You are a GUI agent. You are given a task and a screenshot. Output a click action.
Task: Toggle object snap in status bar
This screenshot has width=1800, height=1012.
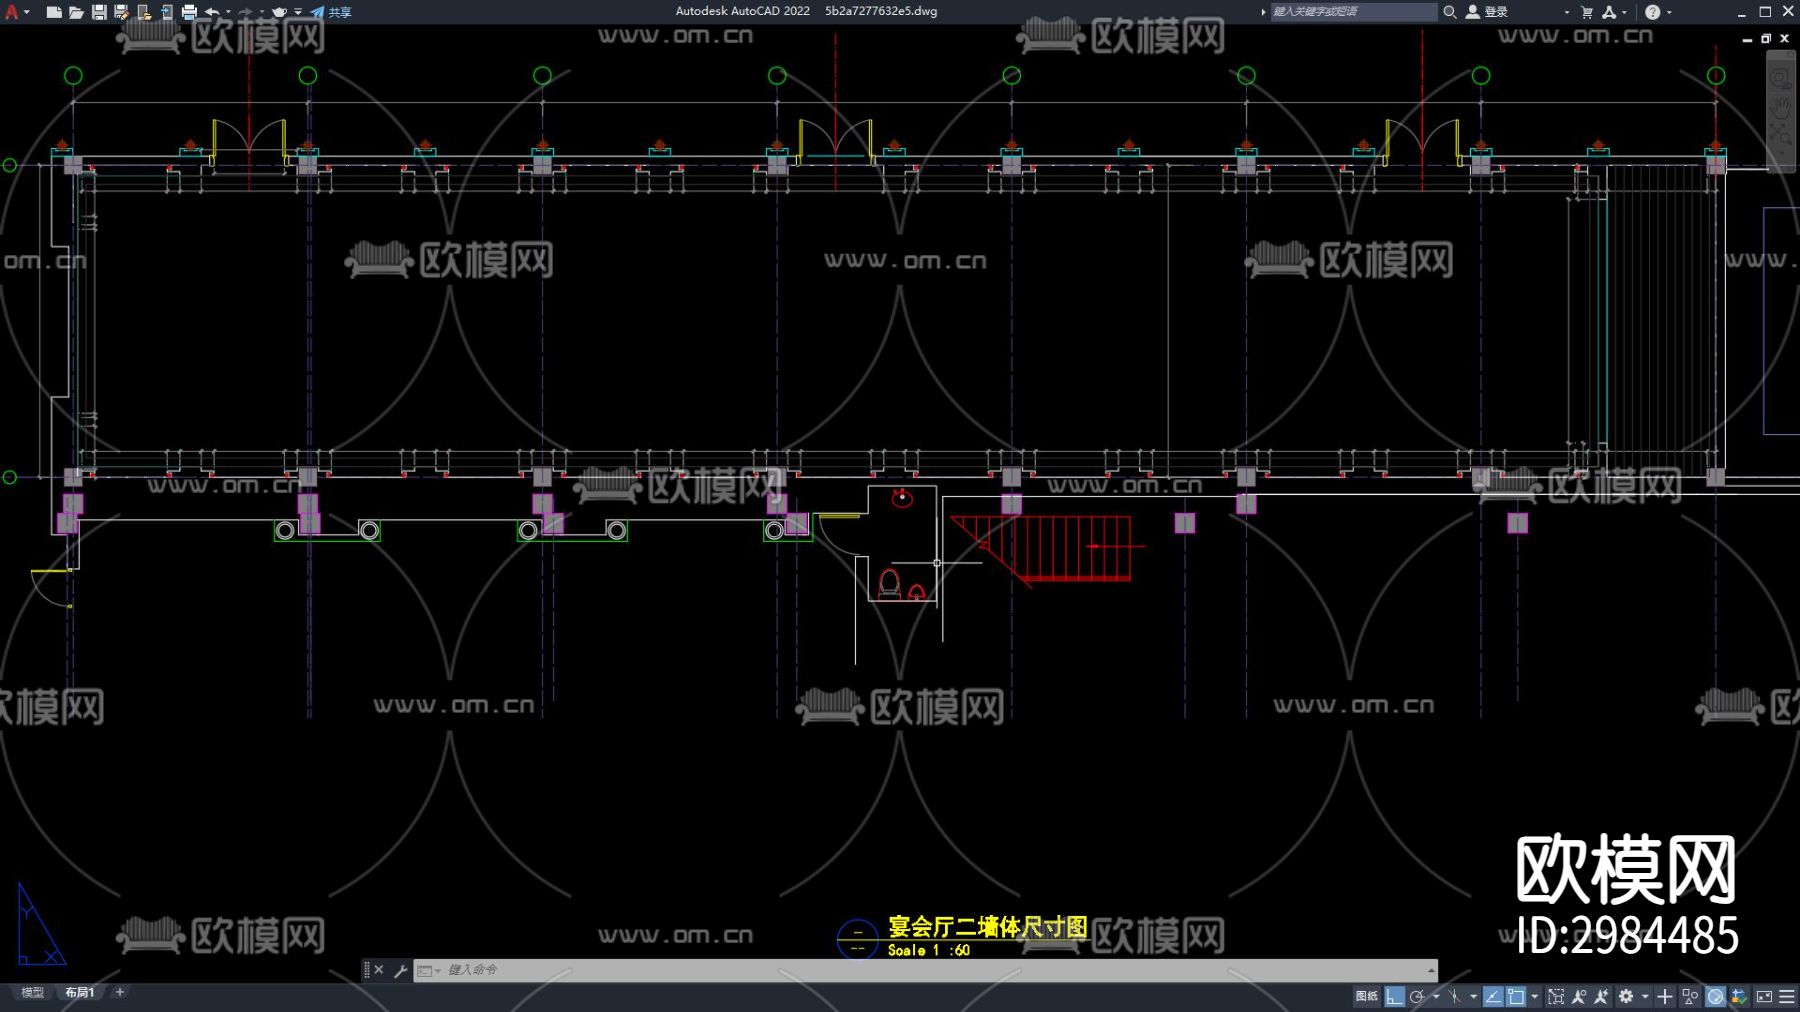(x=1516, y=996)
